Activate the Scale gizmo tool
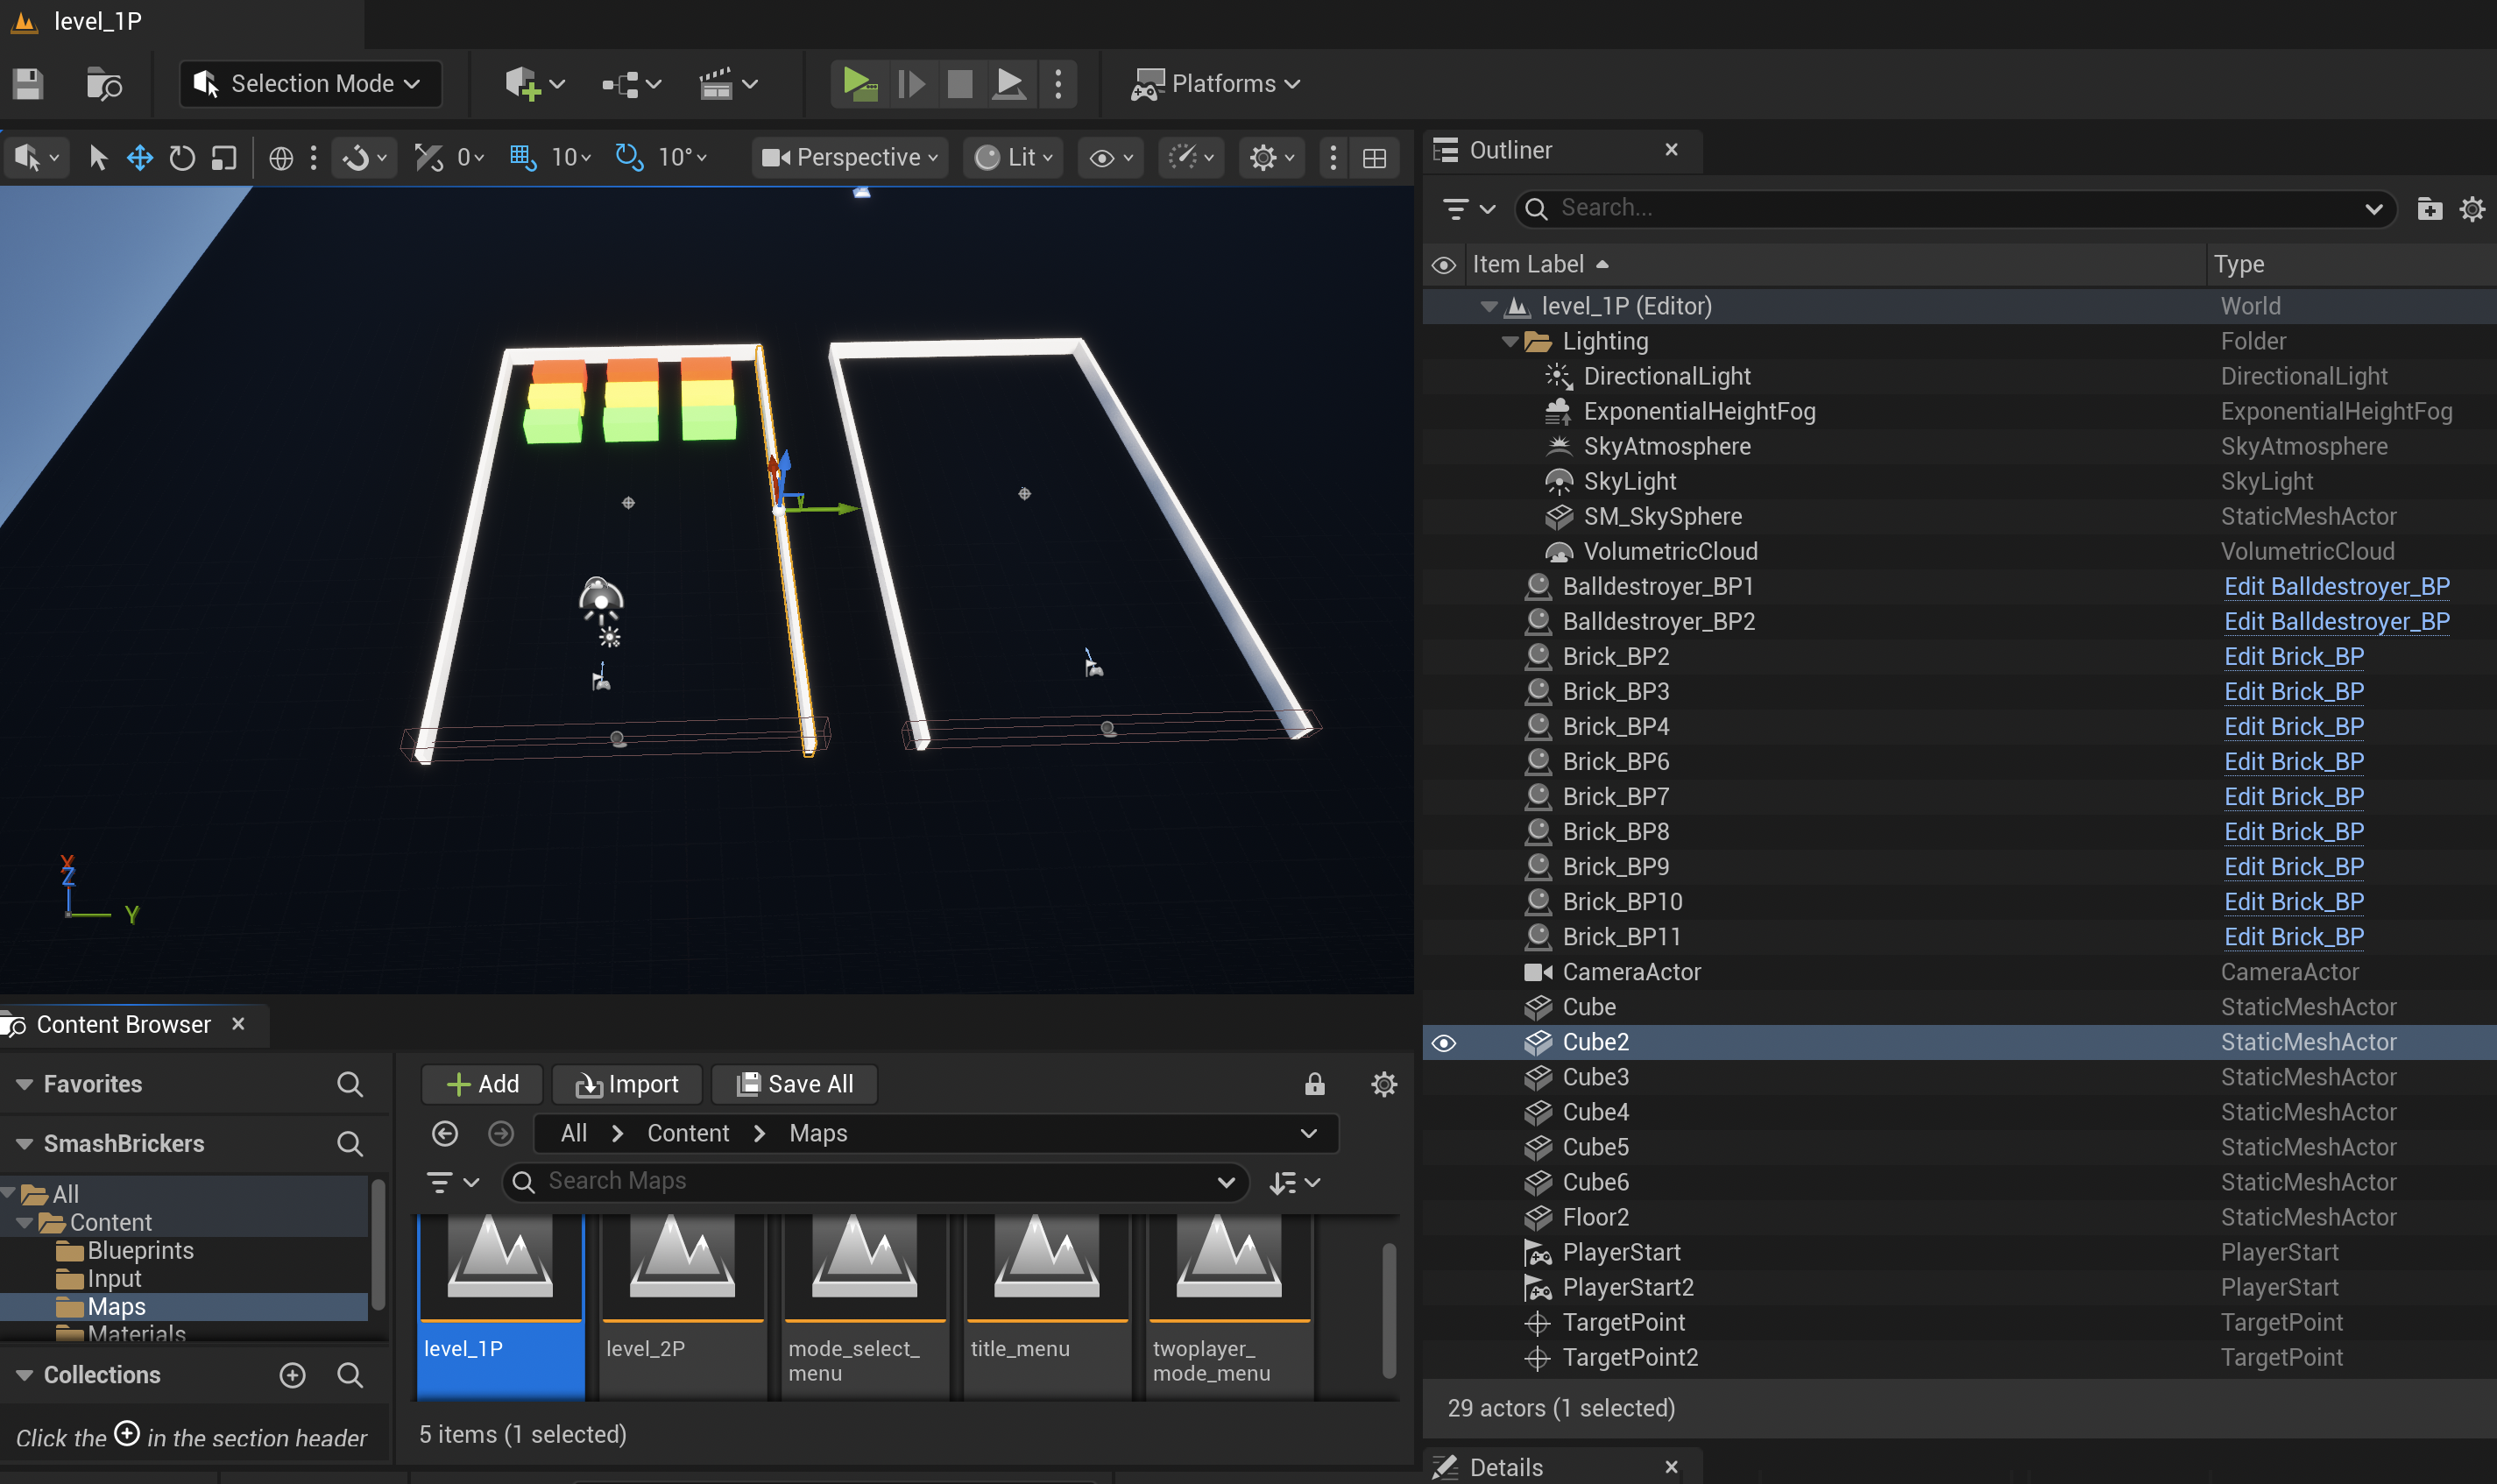2497x1484 pixels. [x=224, y=157]
